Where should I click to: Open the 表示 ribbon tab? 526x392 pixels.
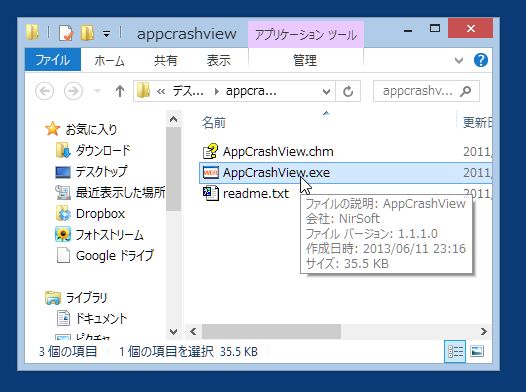click(218, 61)
